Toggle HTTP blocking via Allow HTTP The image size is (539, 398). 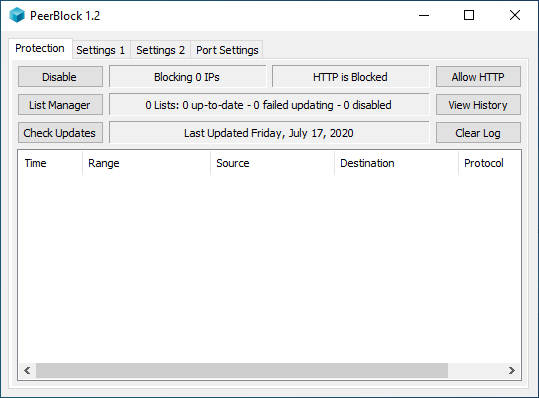[x=478, y=77]
